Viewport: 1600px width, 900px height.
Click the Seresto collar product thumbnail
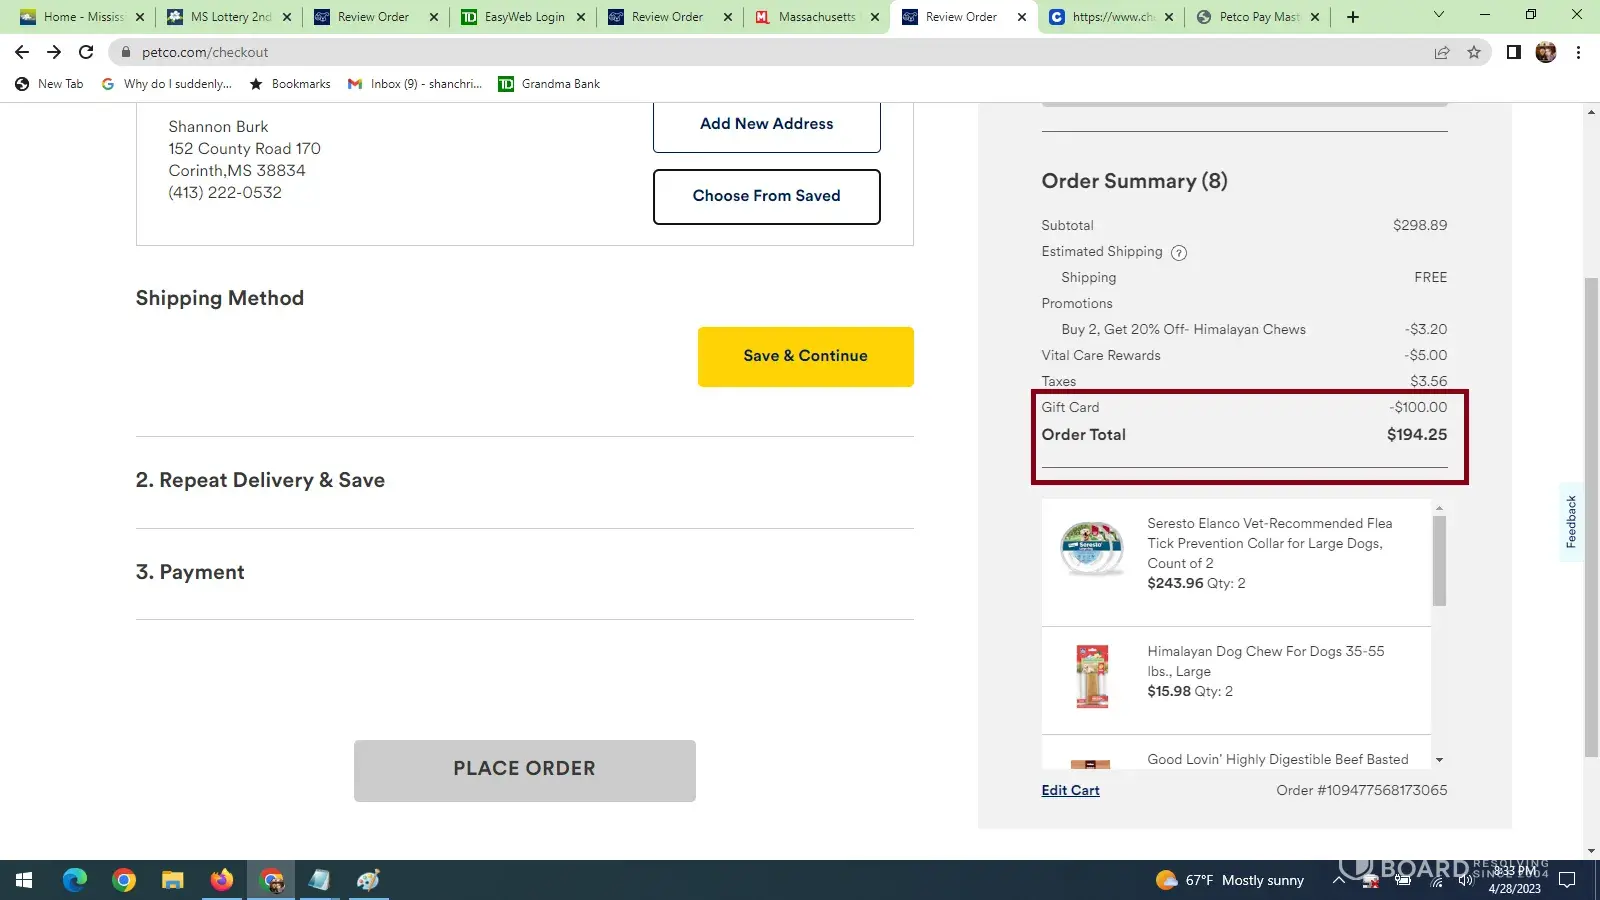tap(1092, 549)
